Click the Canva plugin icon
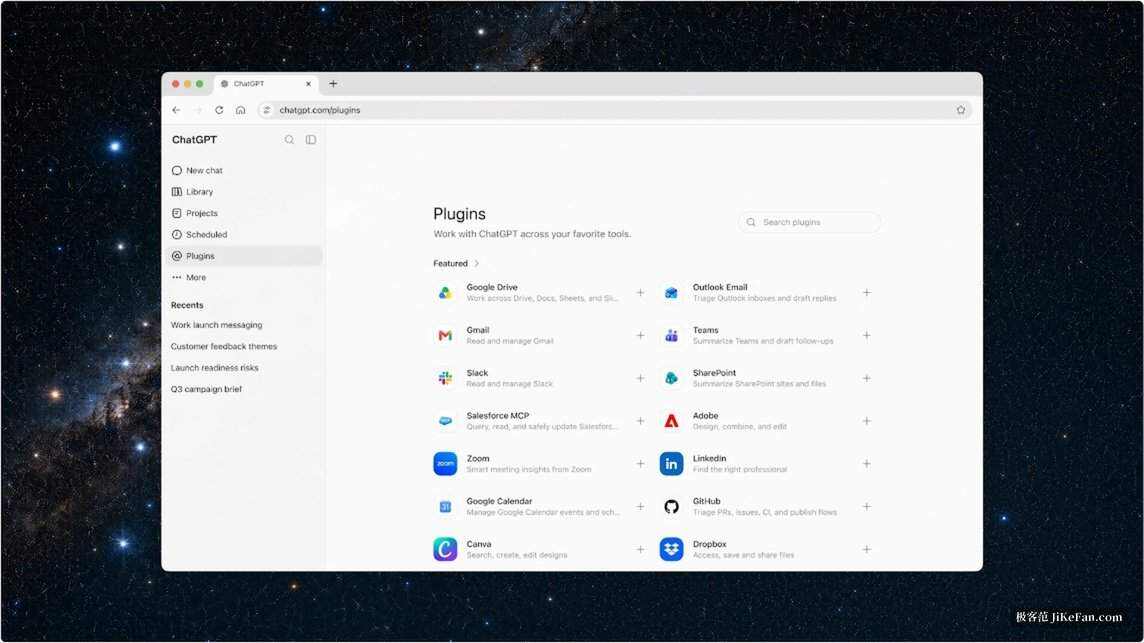Screen dimensions: 1144x643 (445, 549)
